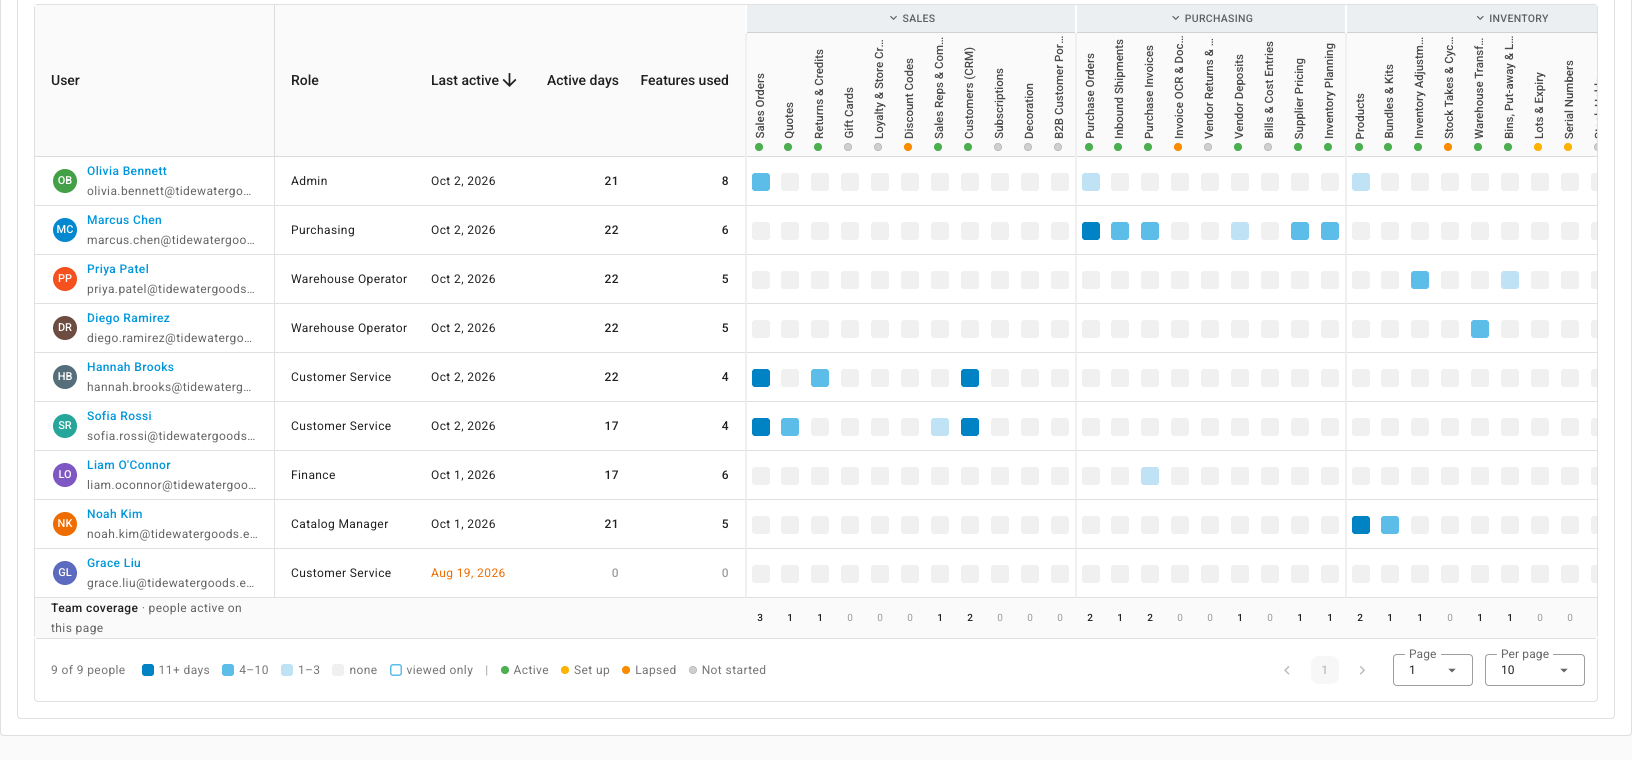Click Noah Kim's Catalog Manager role cell

coord(340,524)
